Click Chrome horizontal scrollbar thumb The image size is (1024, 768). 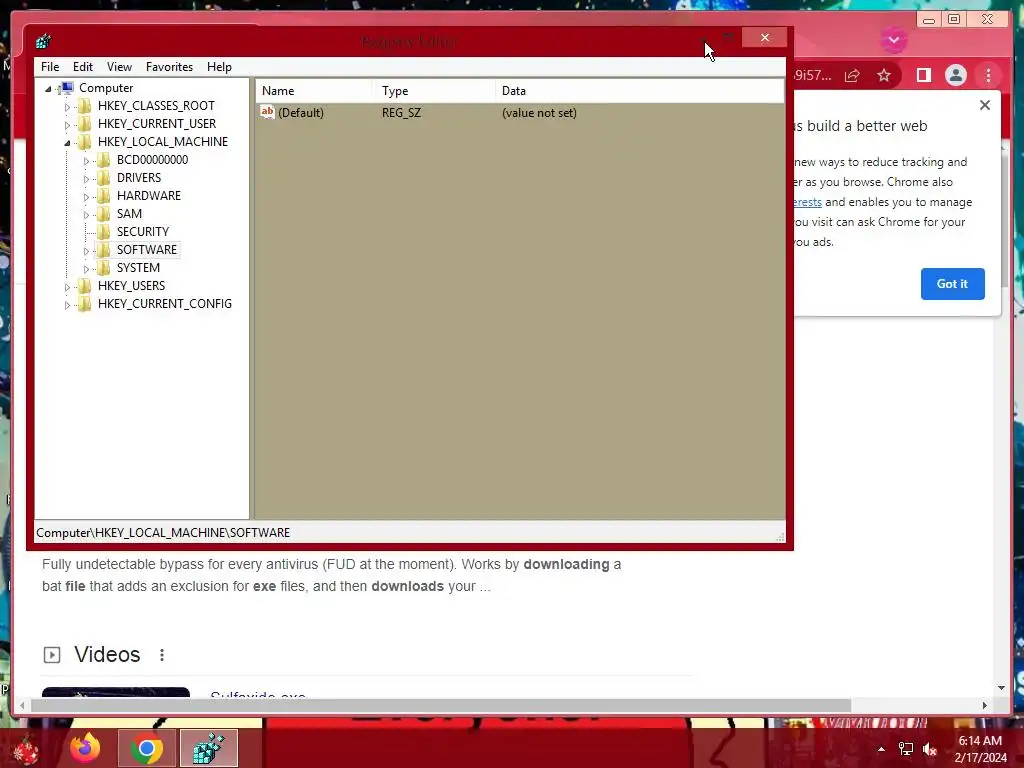[x=441, y=705]
